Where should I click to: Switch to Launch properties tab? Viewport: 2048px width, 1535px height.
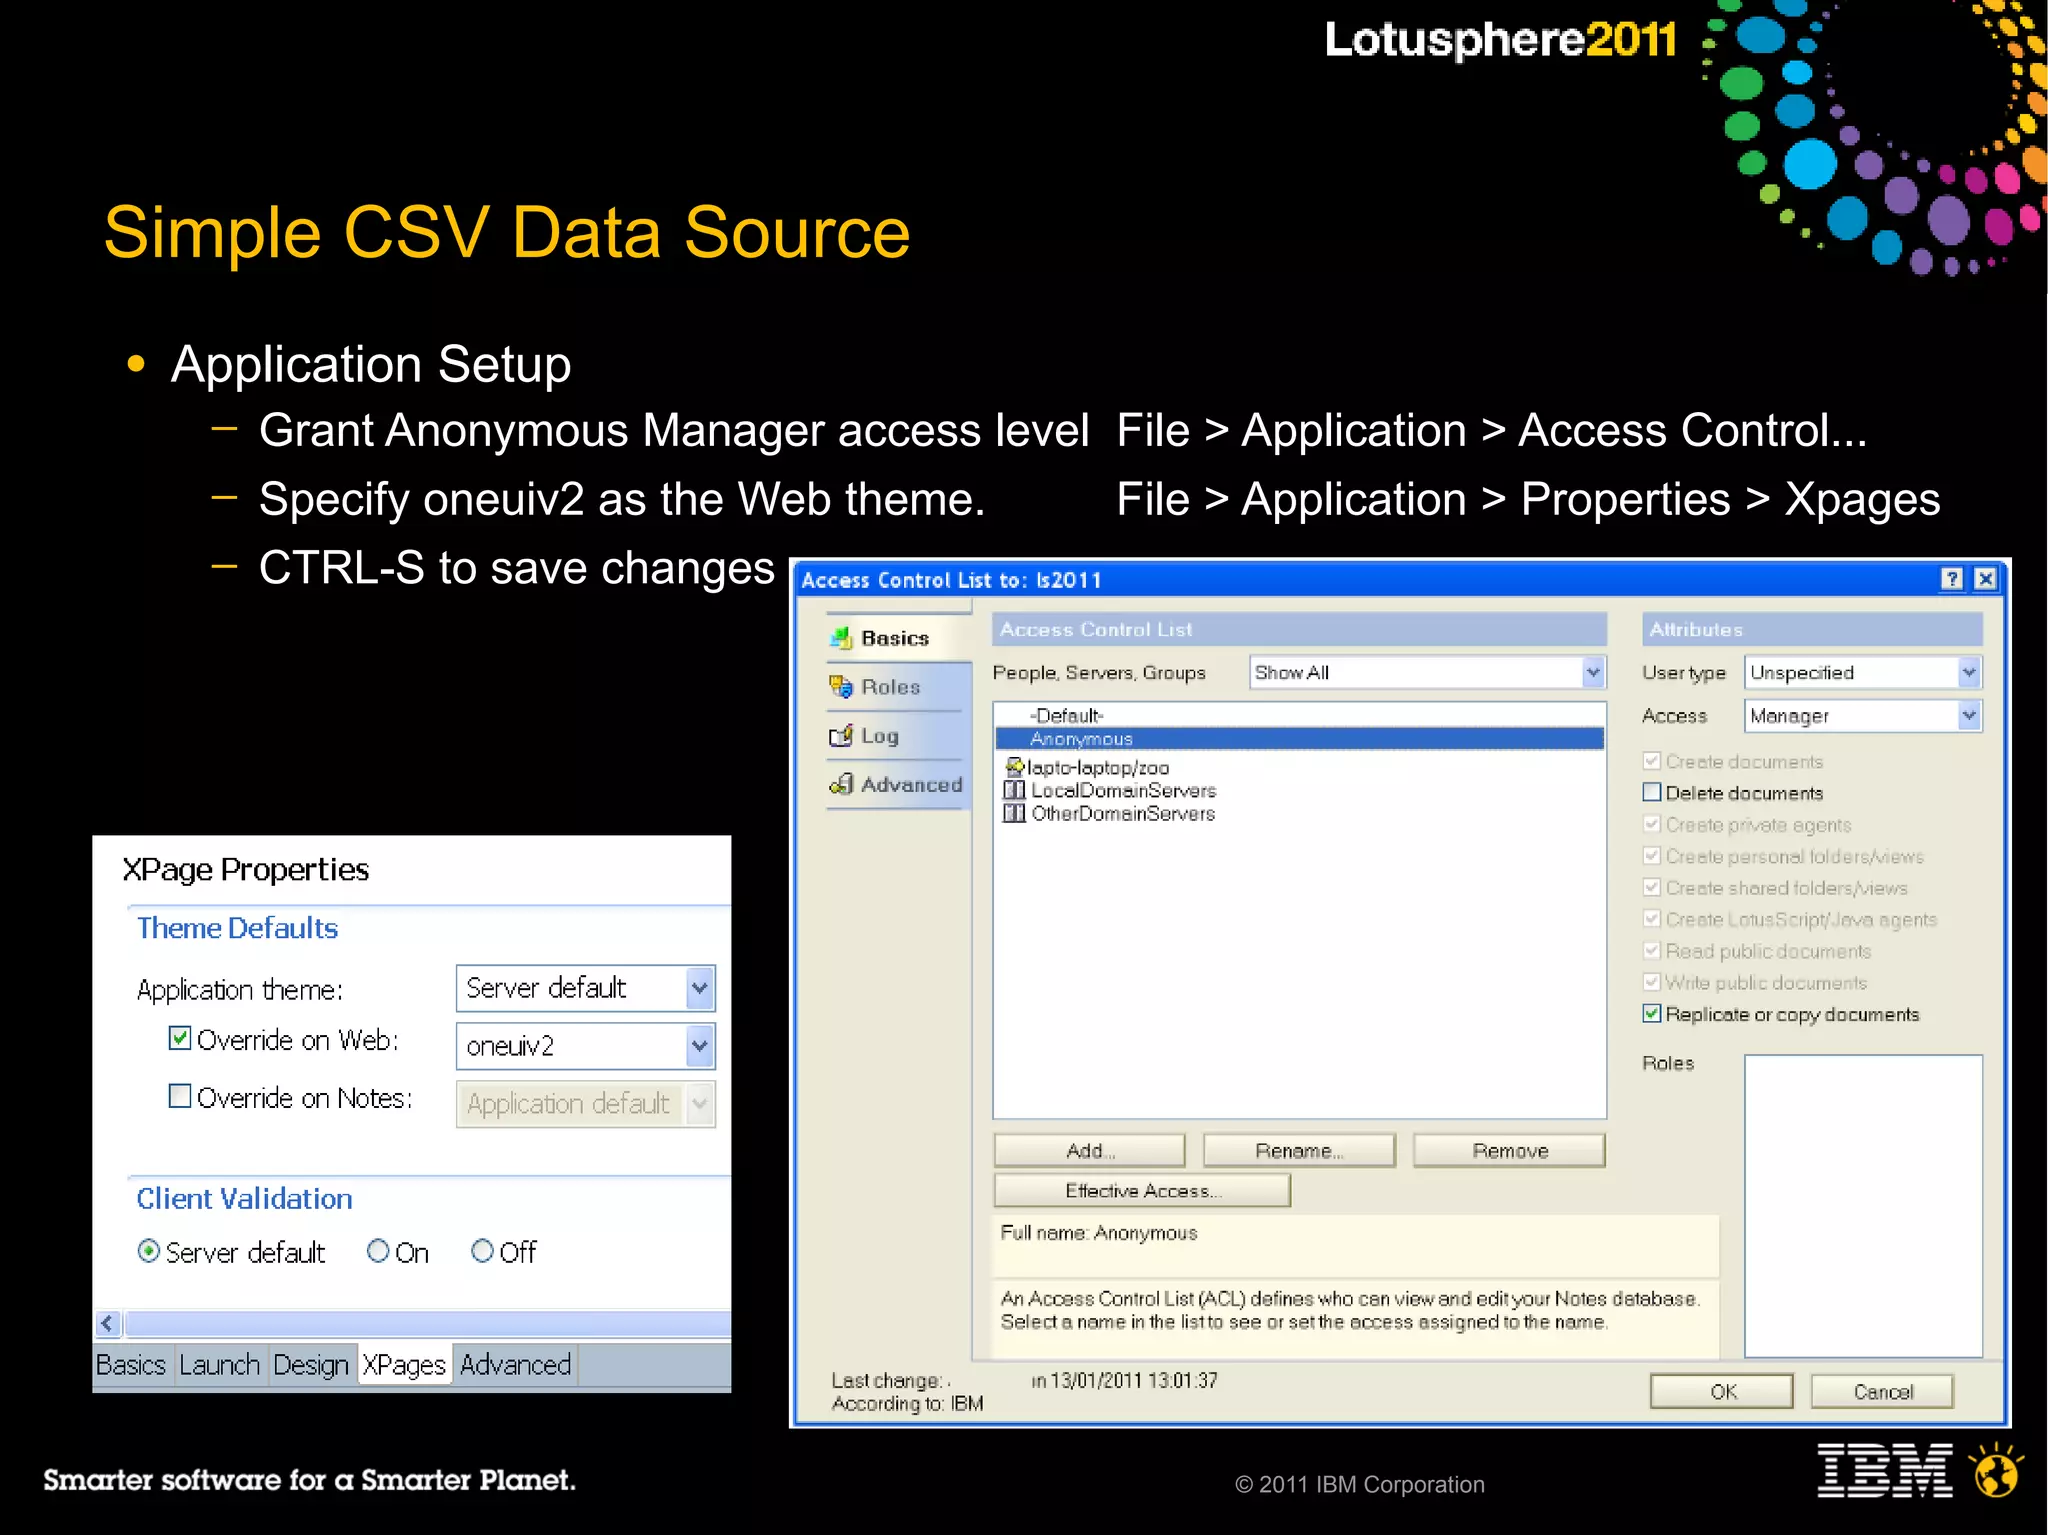click(219, 1365)
